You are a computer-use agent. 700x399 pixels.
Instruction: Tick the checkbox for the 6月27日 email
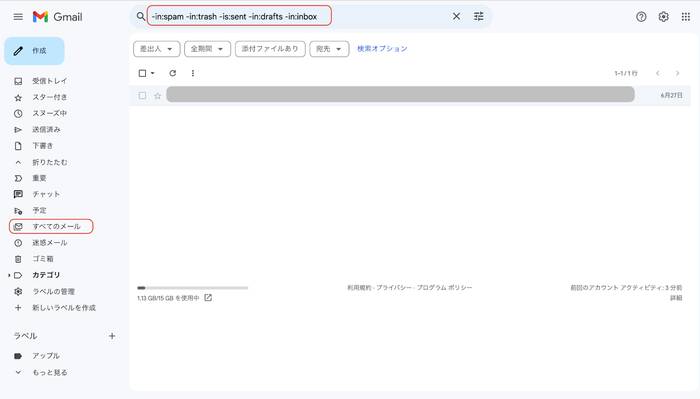point(142,96)
